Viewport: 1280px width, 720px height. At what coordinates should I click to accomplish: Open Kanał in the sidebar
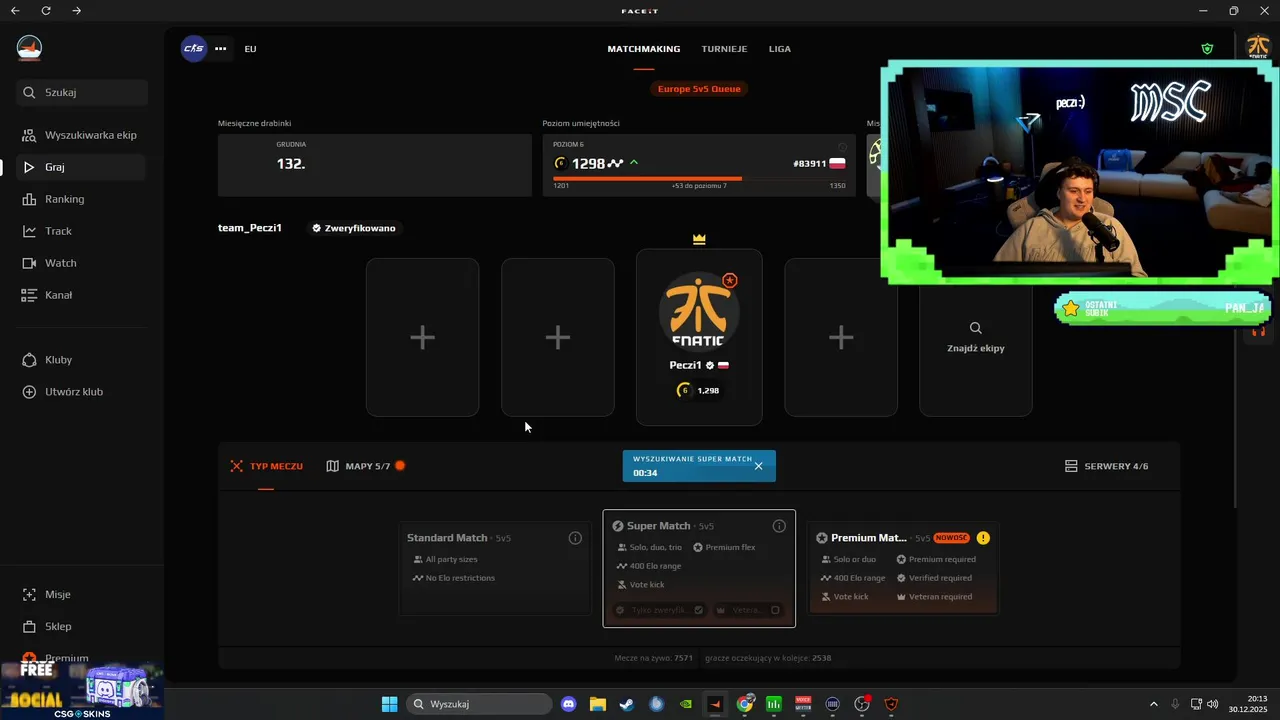(x=80, y=295)
